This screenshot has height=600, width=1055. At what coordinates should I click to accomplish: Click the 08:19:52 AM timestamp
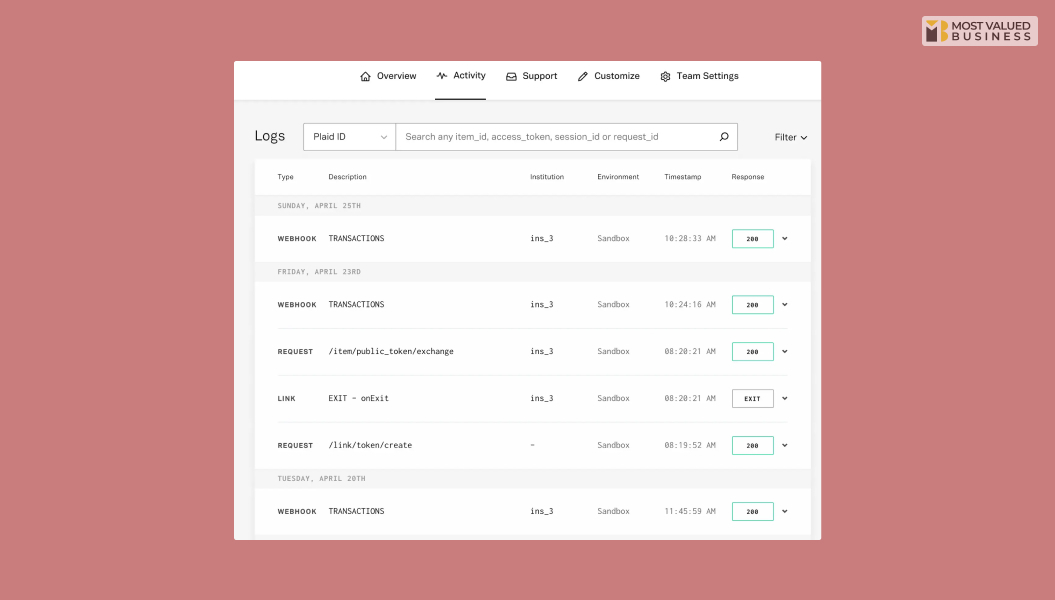point(690,445)
